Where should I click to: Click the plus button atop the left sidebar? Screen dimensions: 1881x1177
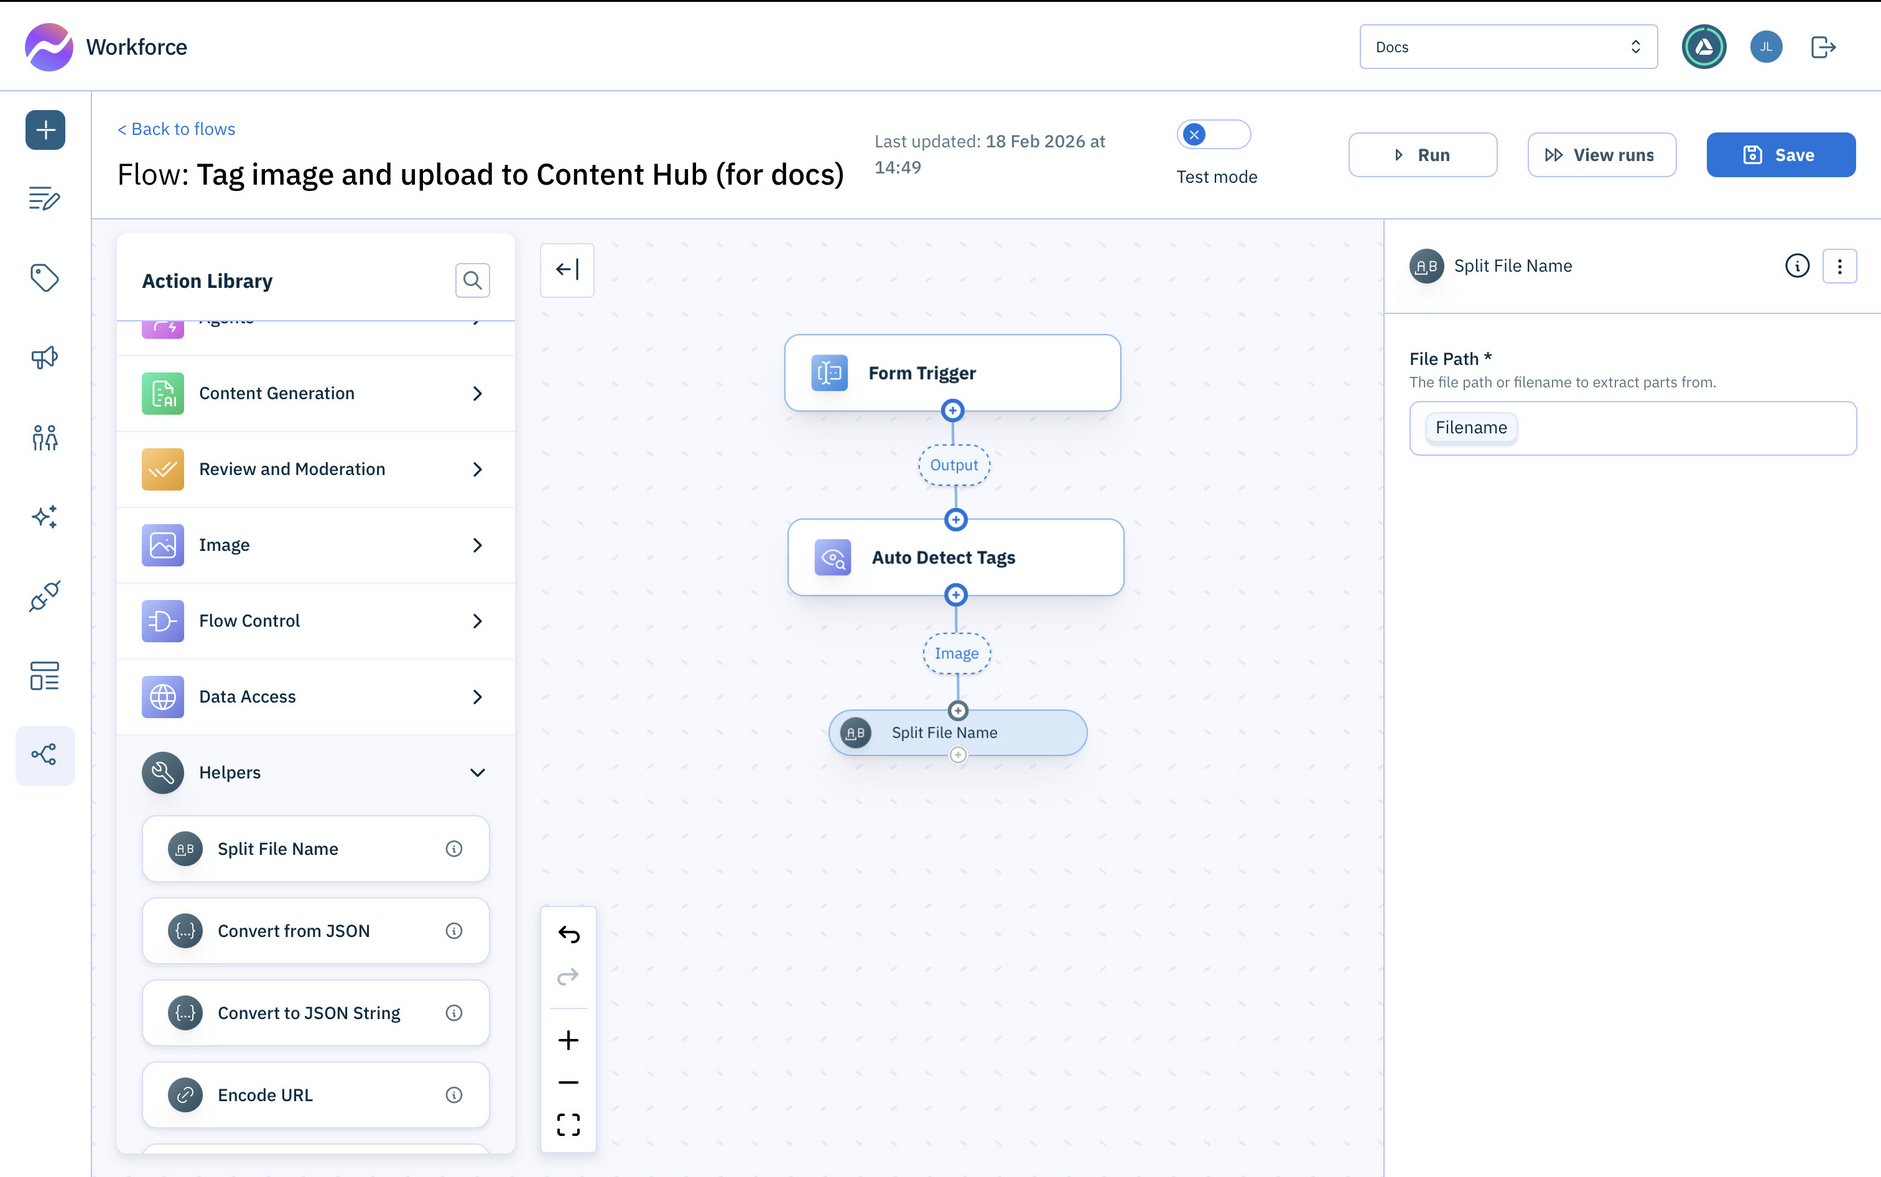45,130
